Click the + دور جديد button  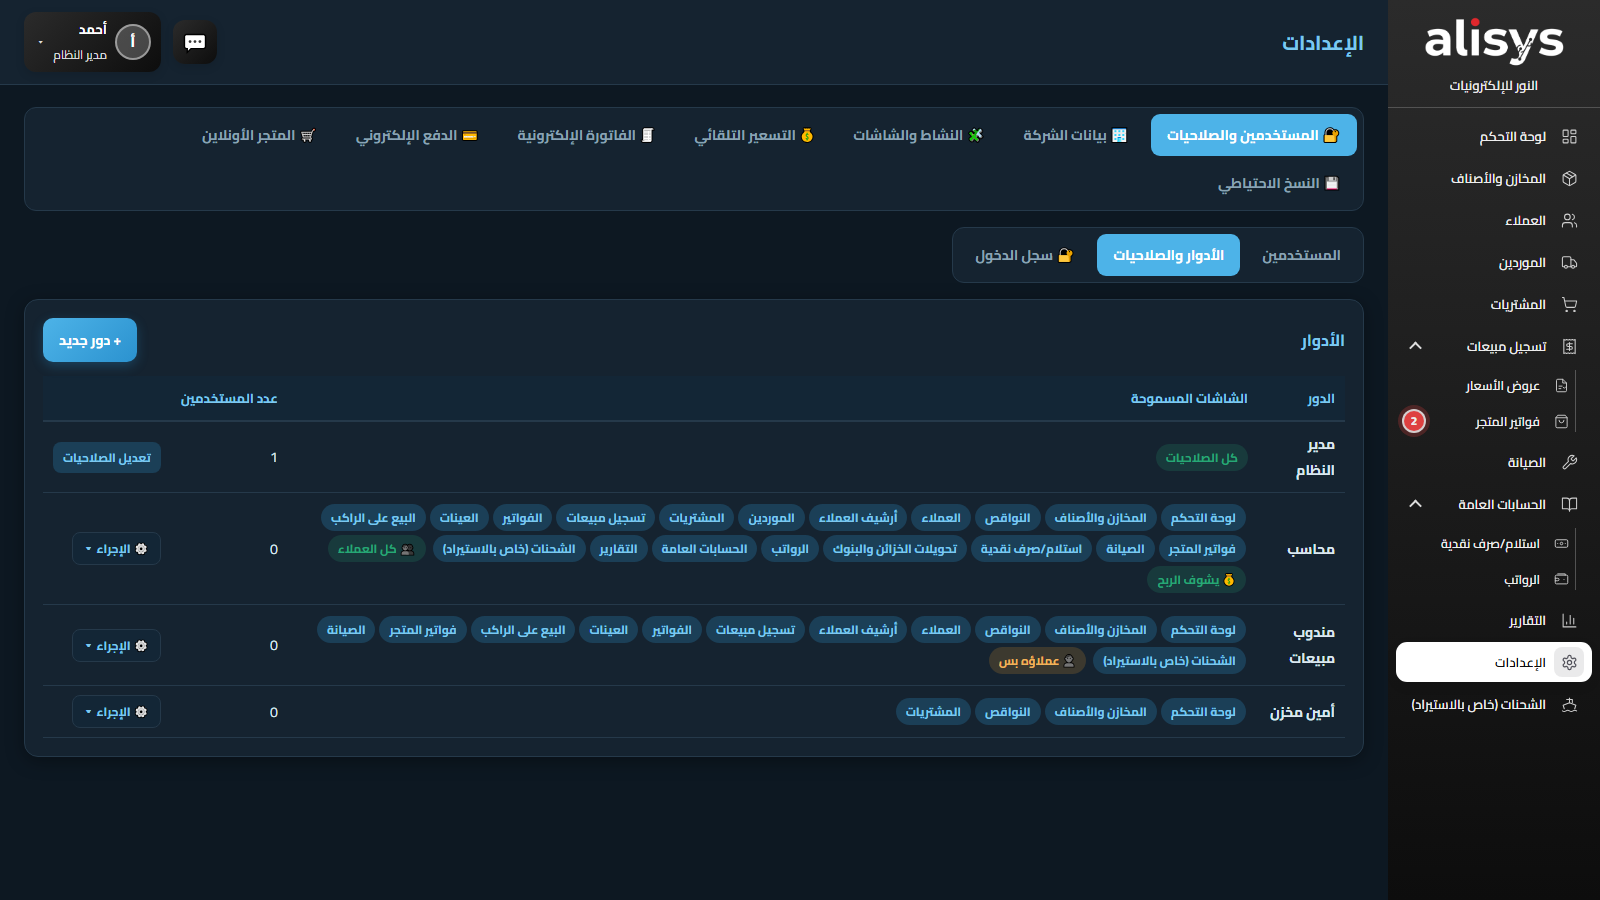point(90,341)
